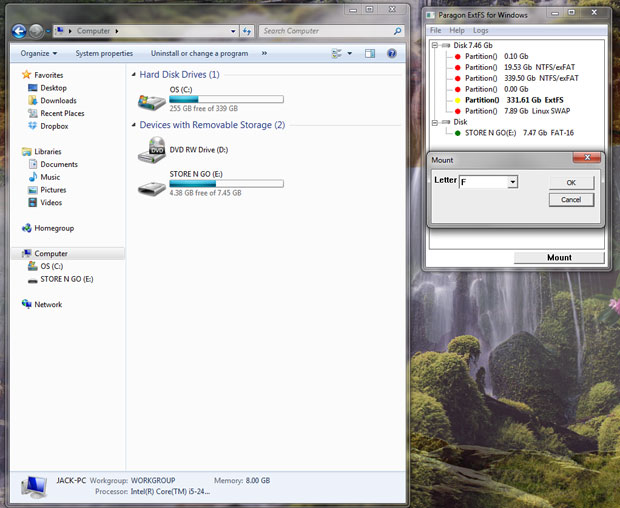Click the Paragon ExtFS title bar icon

pyautogui.click(x=430, y=15)
